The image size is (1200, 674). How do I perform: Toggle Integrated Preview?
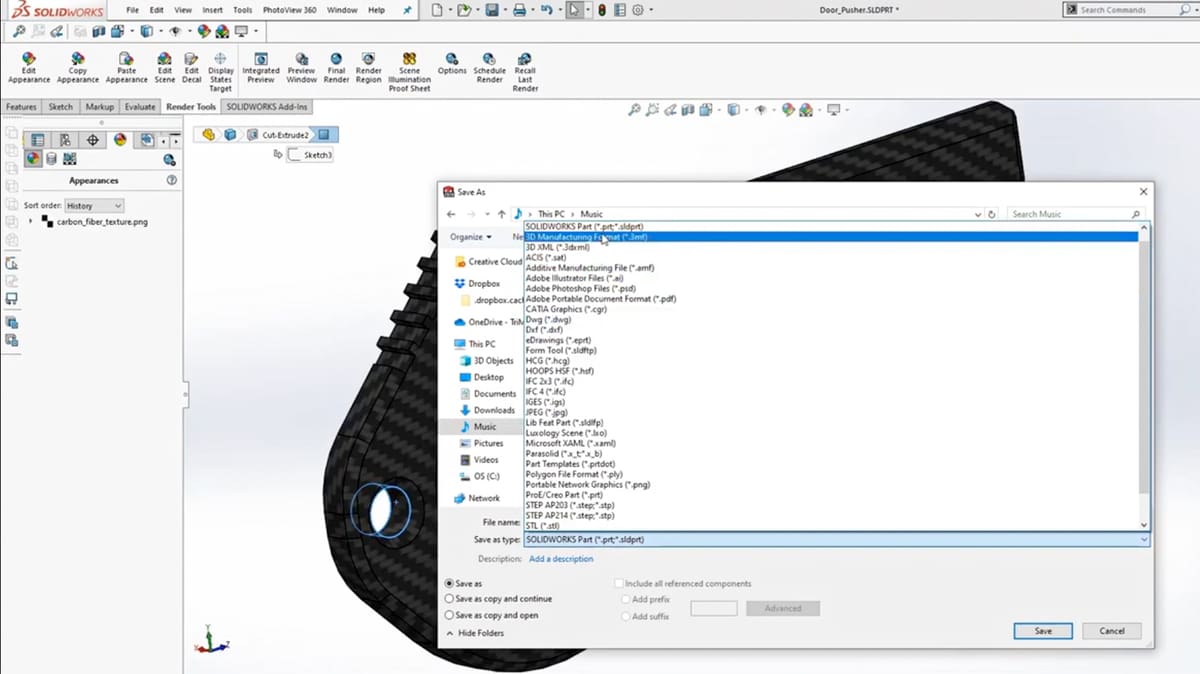[261, 68]
